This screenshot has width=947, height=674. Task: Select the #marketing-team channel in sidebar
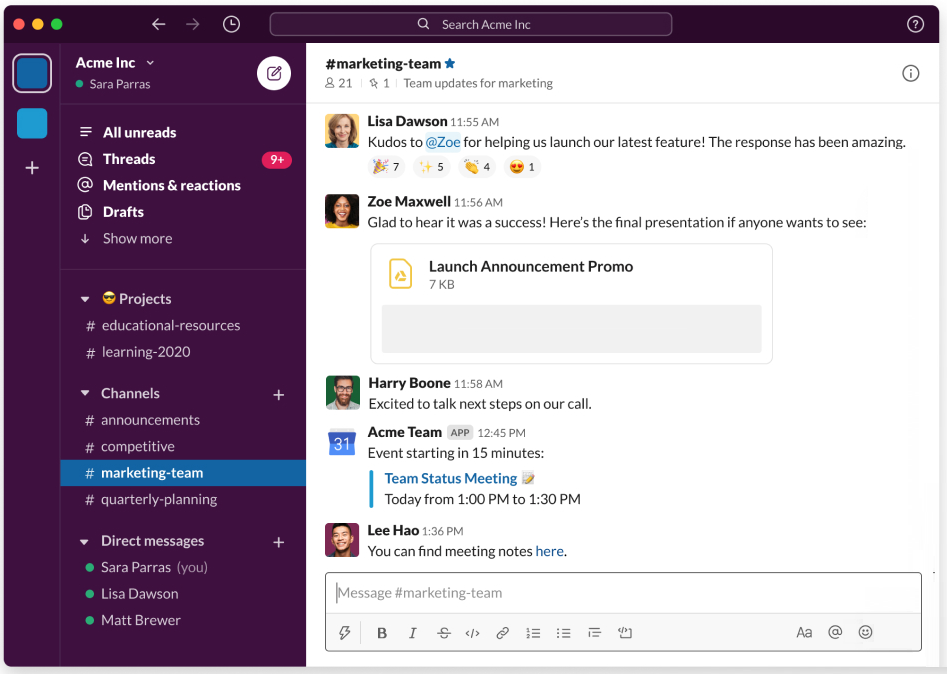tap(183, 473)
